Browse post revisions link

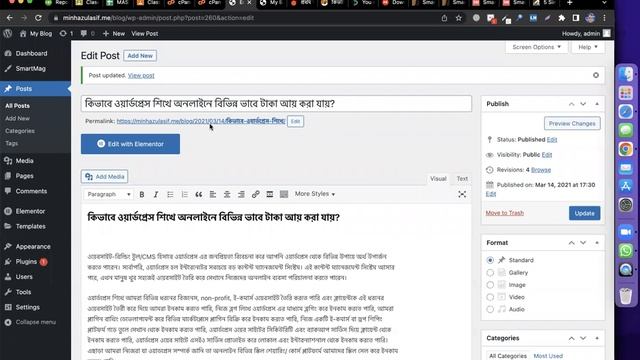[541, 170]
